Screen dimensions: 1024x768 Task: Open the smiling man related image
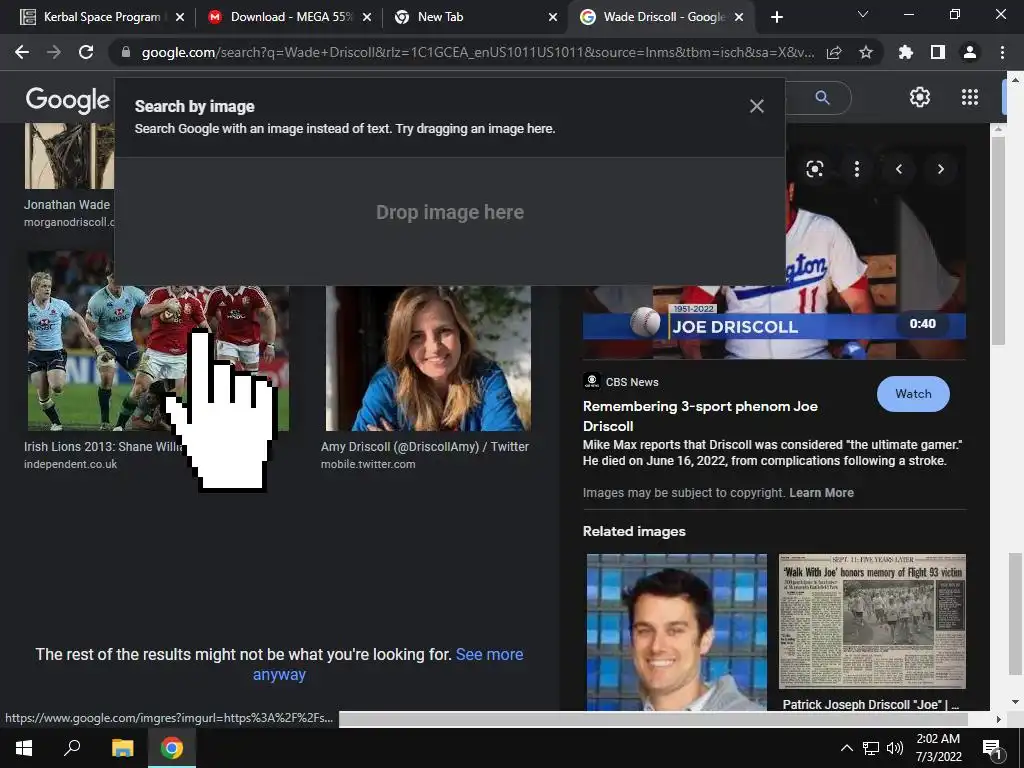(677, 632)
